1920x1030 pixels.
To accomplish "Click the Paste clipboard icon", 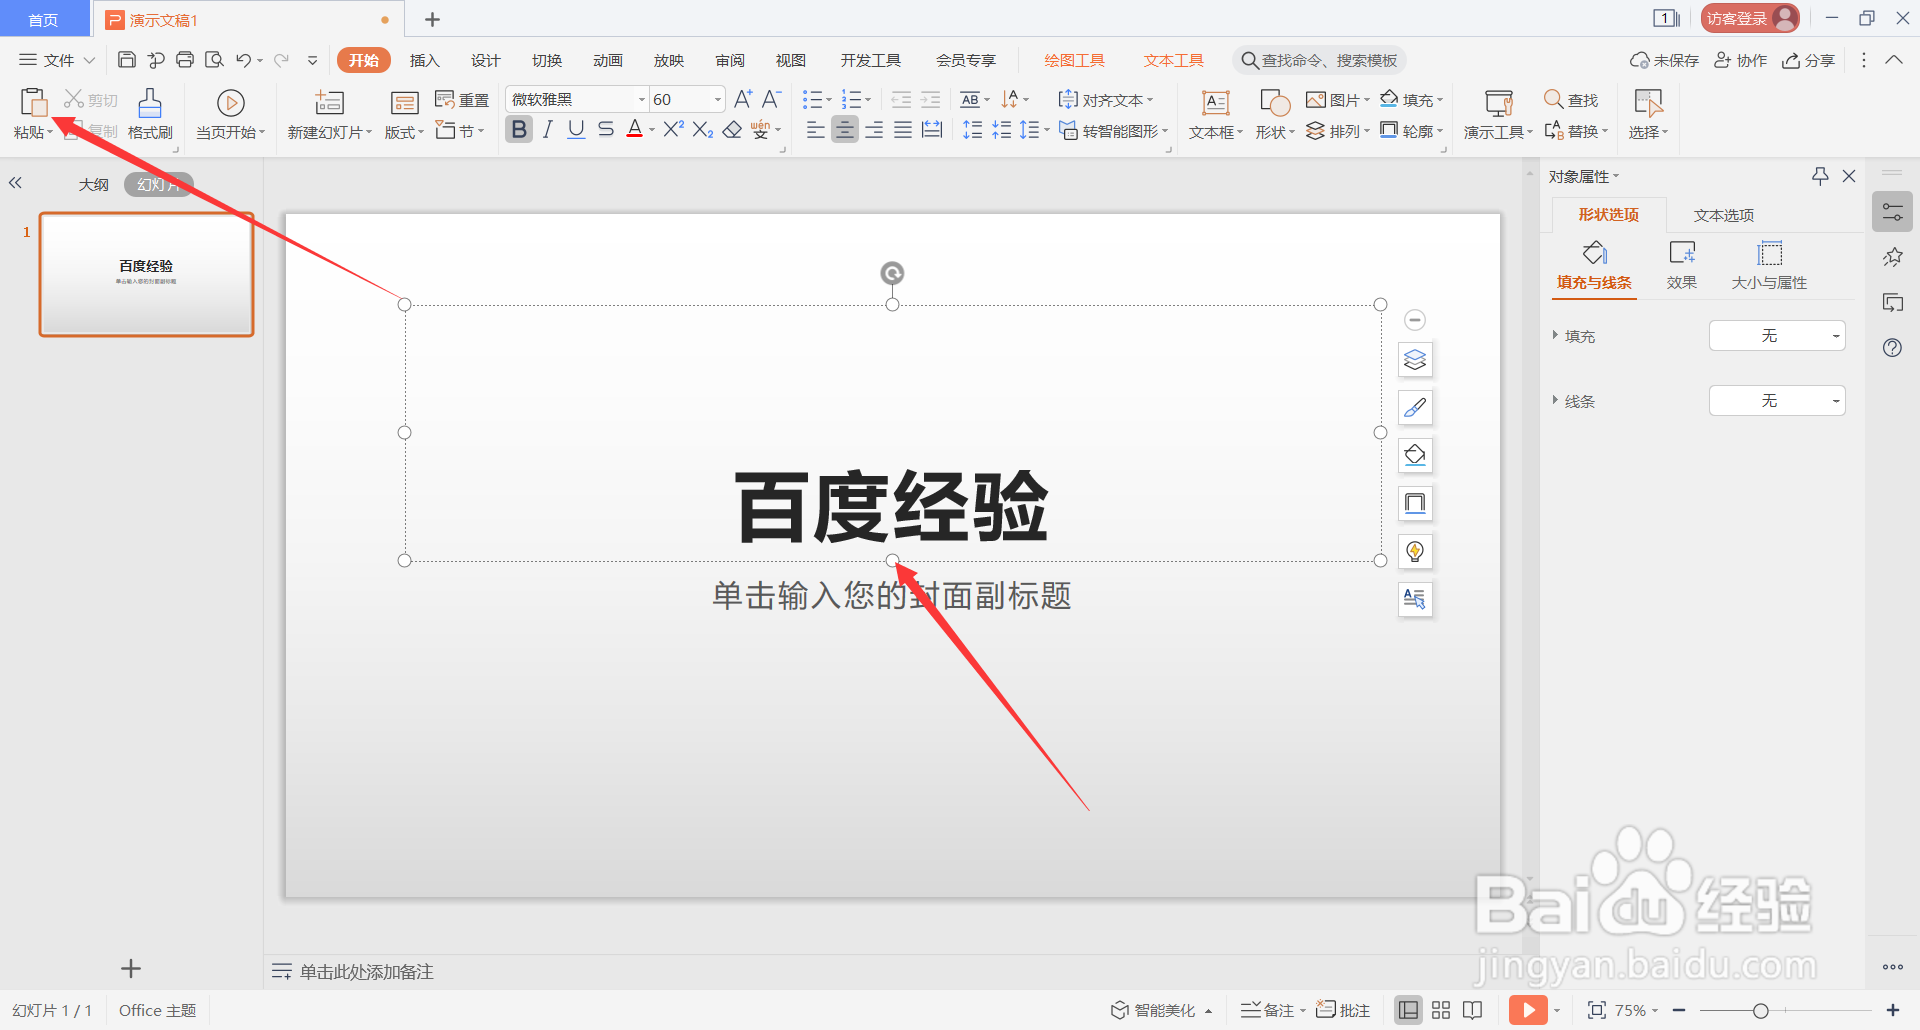I will [33, 102].
